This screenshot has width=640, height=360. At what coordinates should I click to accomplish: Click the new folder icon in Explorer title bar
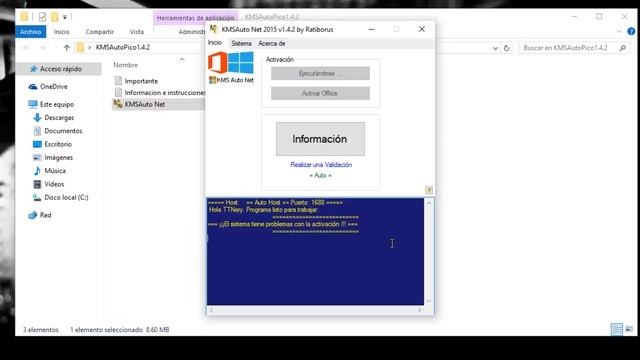[55, 17]
